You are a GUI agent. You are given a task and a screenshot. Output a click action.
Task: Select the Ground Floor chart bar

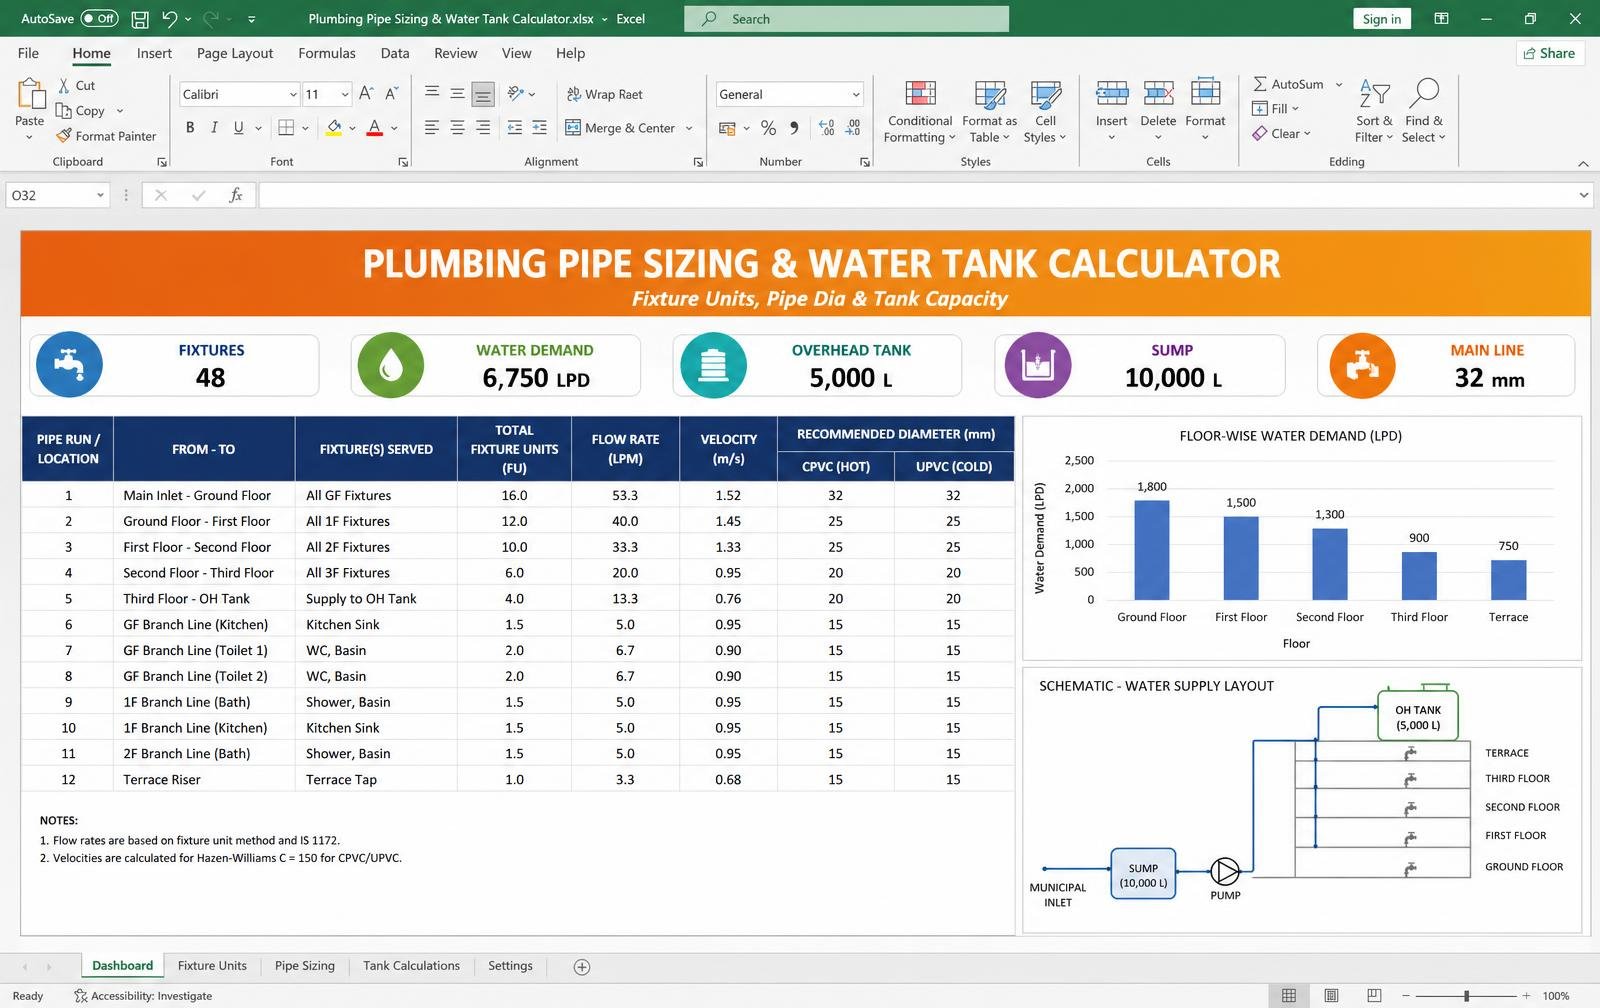coord(1152,550)
